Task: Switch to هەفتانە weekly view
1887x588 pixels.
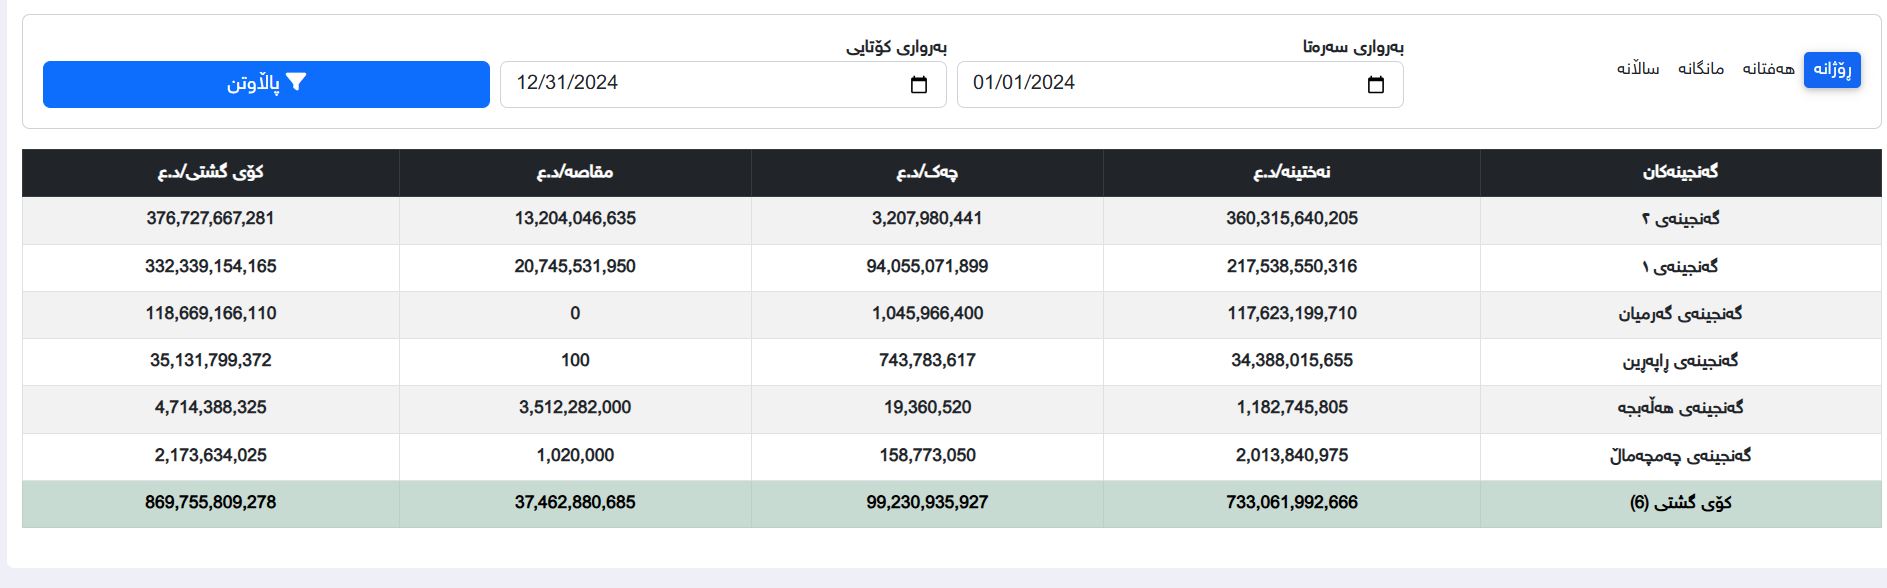Action: click(1768, 69)
